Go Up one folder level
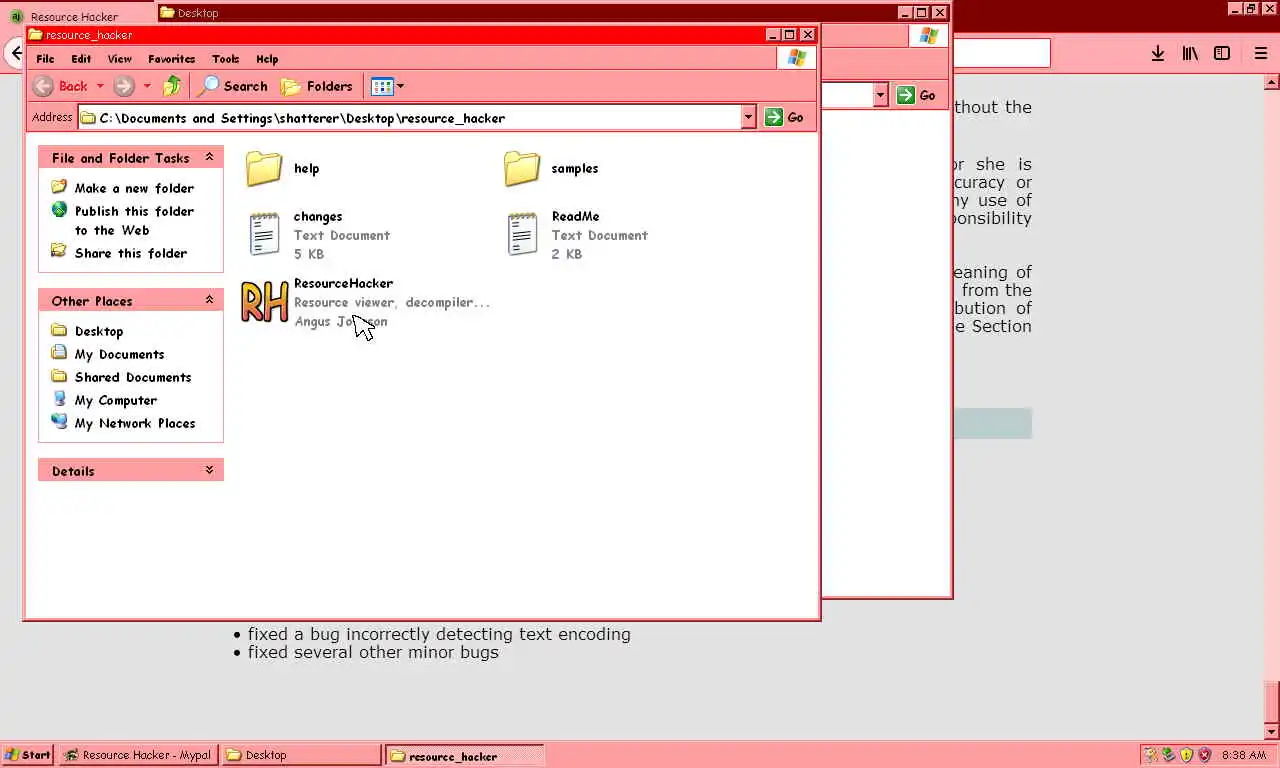Viewport: 1280px width, 768px height. pos(173,86)
